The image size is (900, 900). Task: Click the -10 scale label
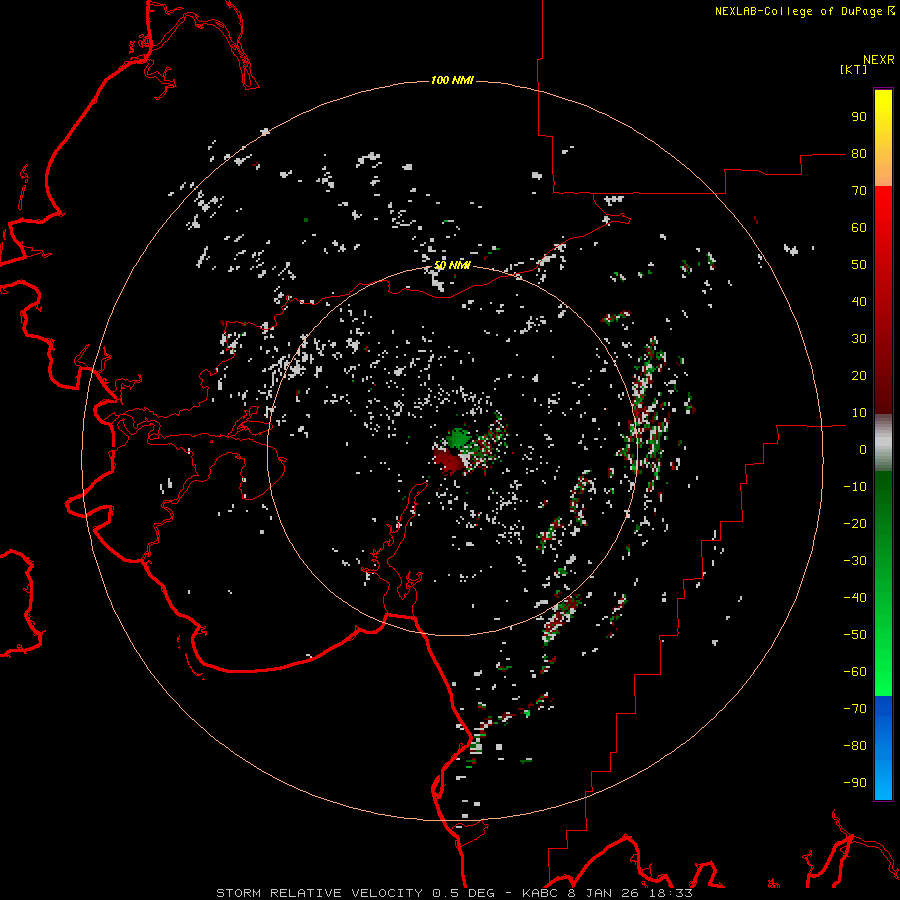[x=855, y=487]
